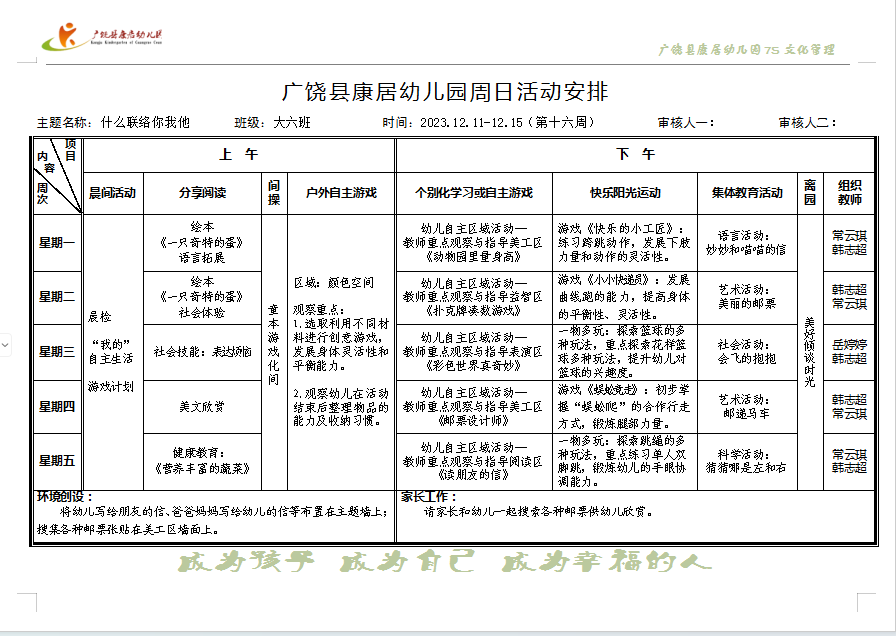Click the 《彩色世界真奇妙》 activity cell
The width and height of the screenshot is (896, 636).
click(x=474, y=352)
